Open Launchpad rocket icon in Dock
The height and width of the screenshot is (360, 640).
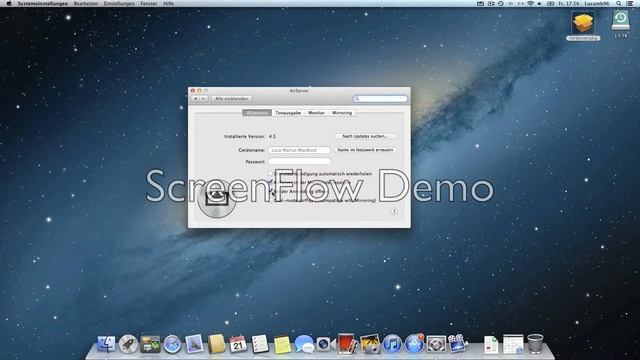pos(128,344)
